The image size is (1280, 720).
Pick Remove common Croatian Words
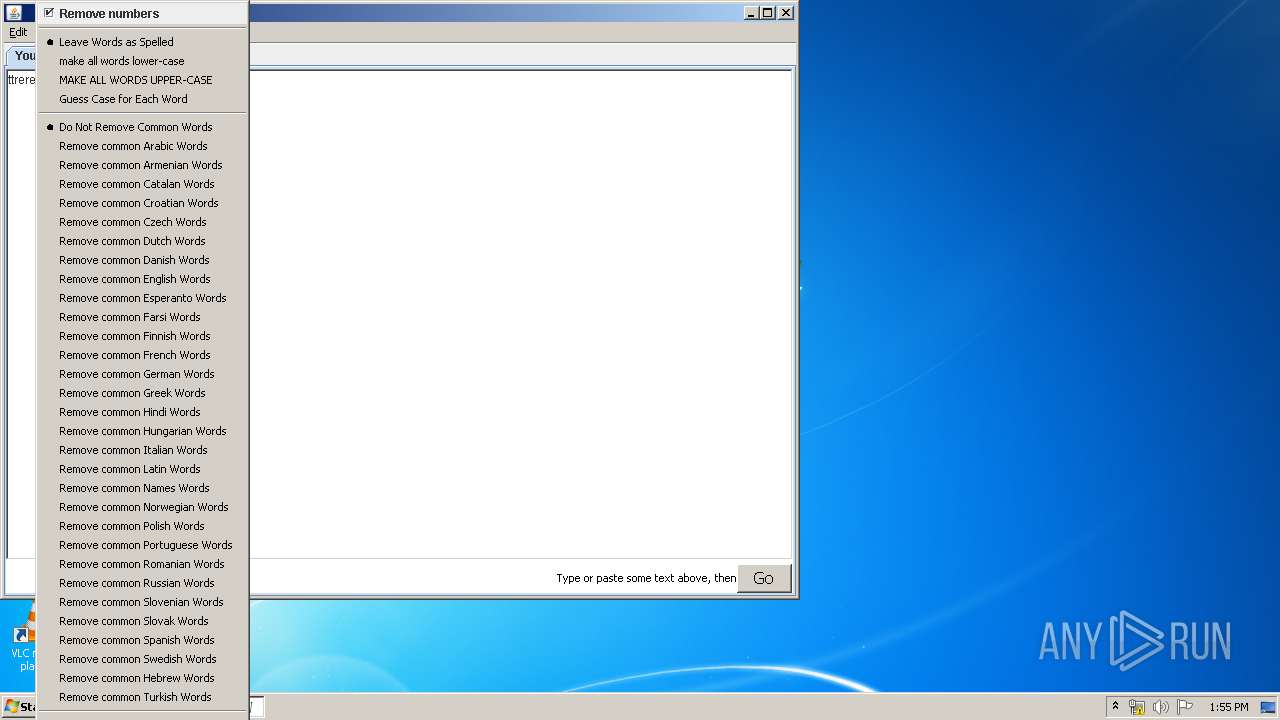pos(143,203)
